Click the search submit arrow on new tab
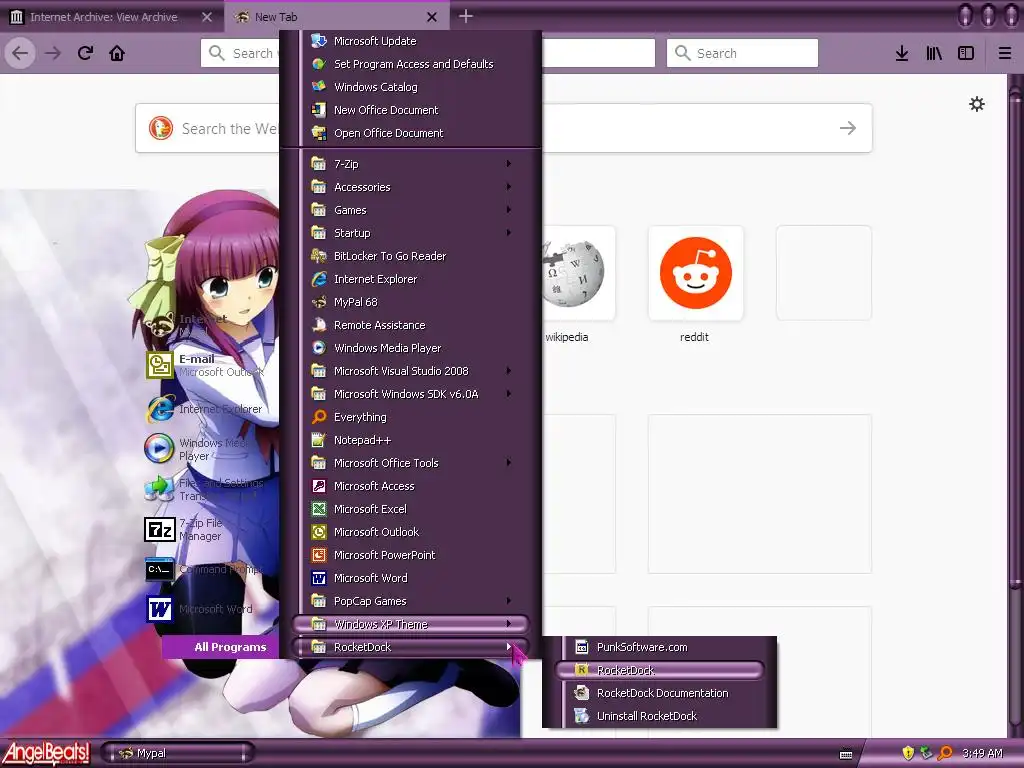 tap(848, 128)
